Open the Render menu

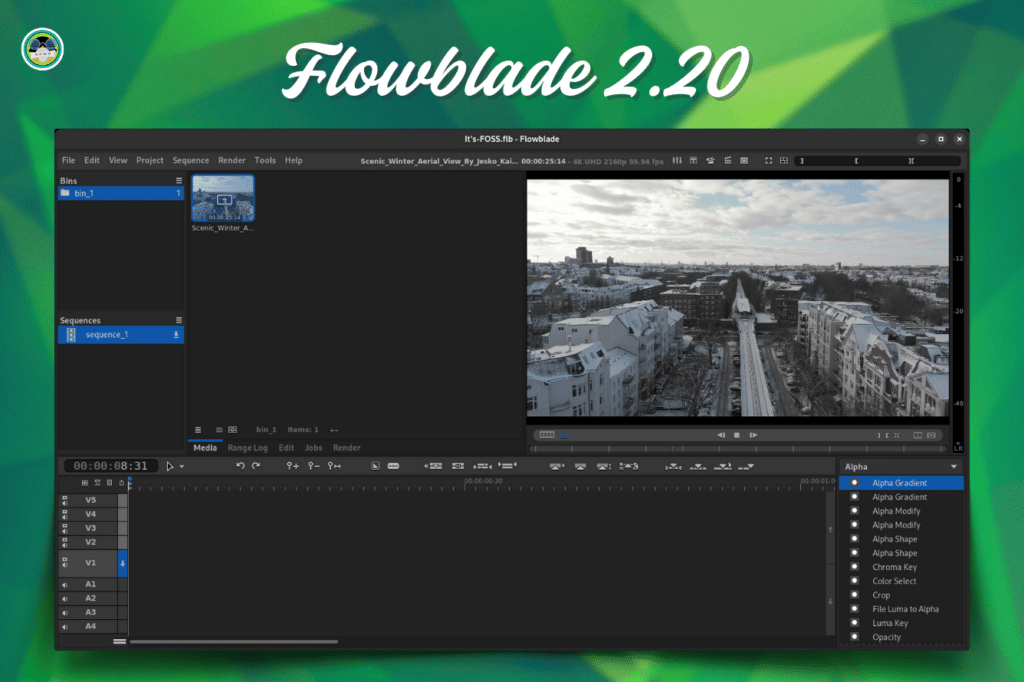[231, 160]
